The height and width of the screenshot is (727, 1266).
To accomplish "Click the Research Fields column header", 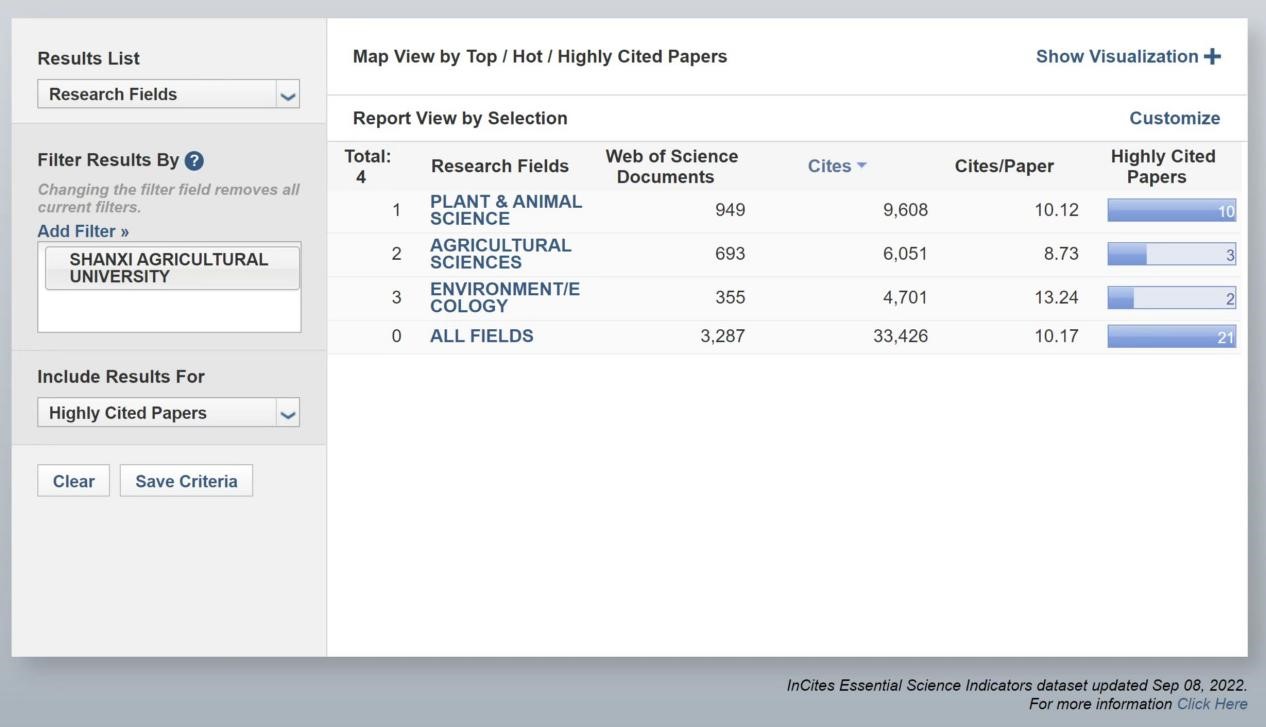I will pyautogui.click(x=499, y=166).
